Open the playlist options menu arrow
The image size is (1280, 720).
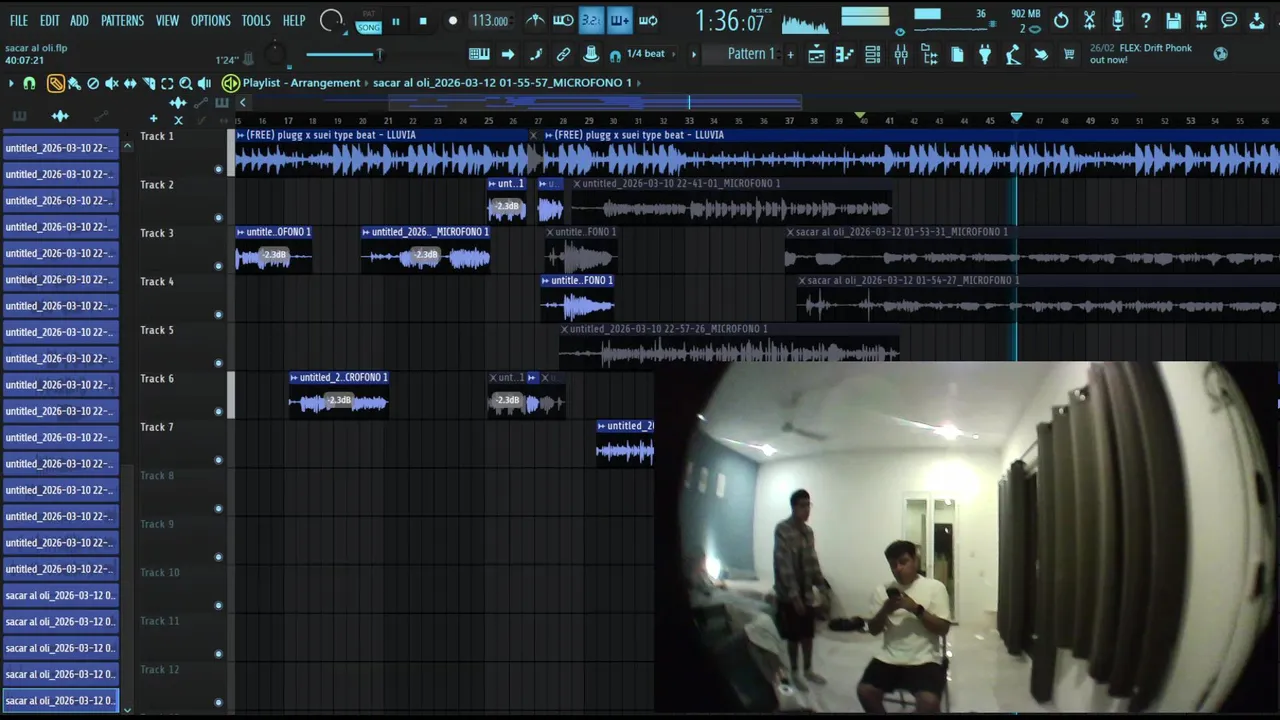[11, 84]
